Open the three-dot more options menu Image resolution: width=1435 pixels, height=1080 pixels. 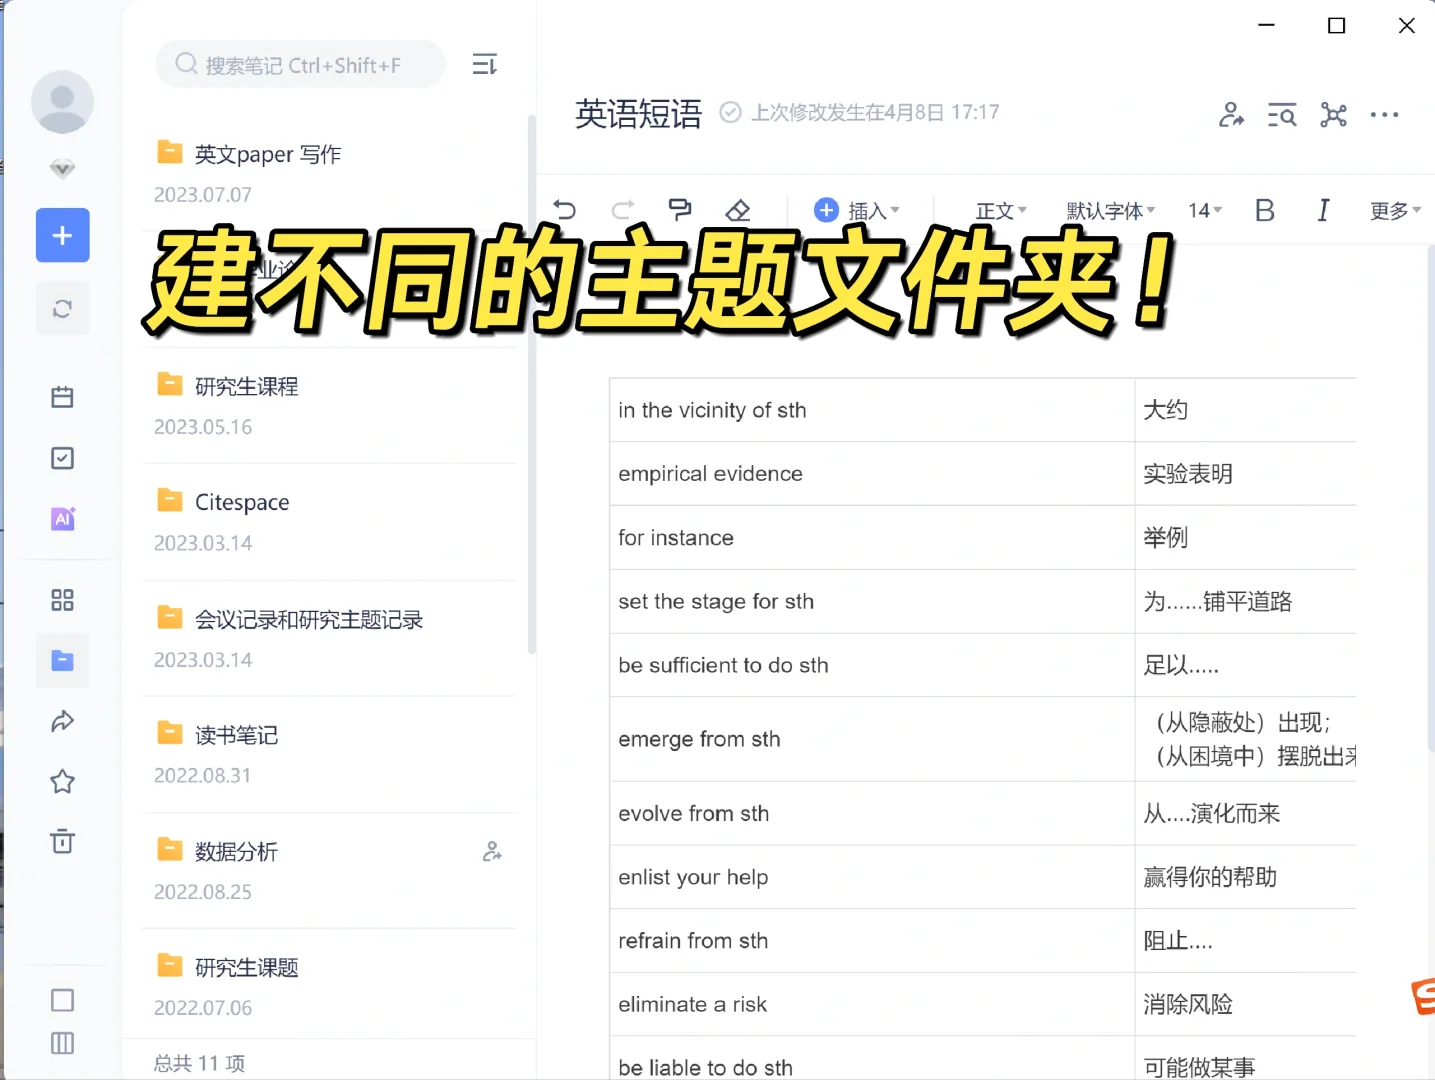pyautogui.click(x=1384, y=114)
